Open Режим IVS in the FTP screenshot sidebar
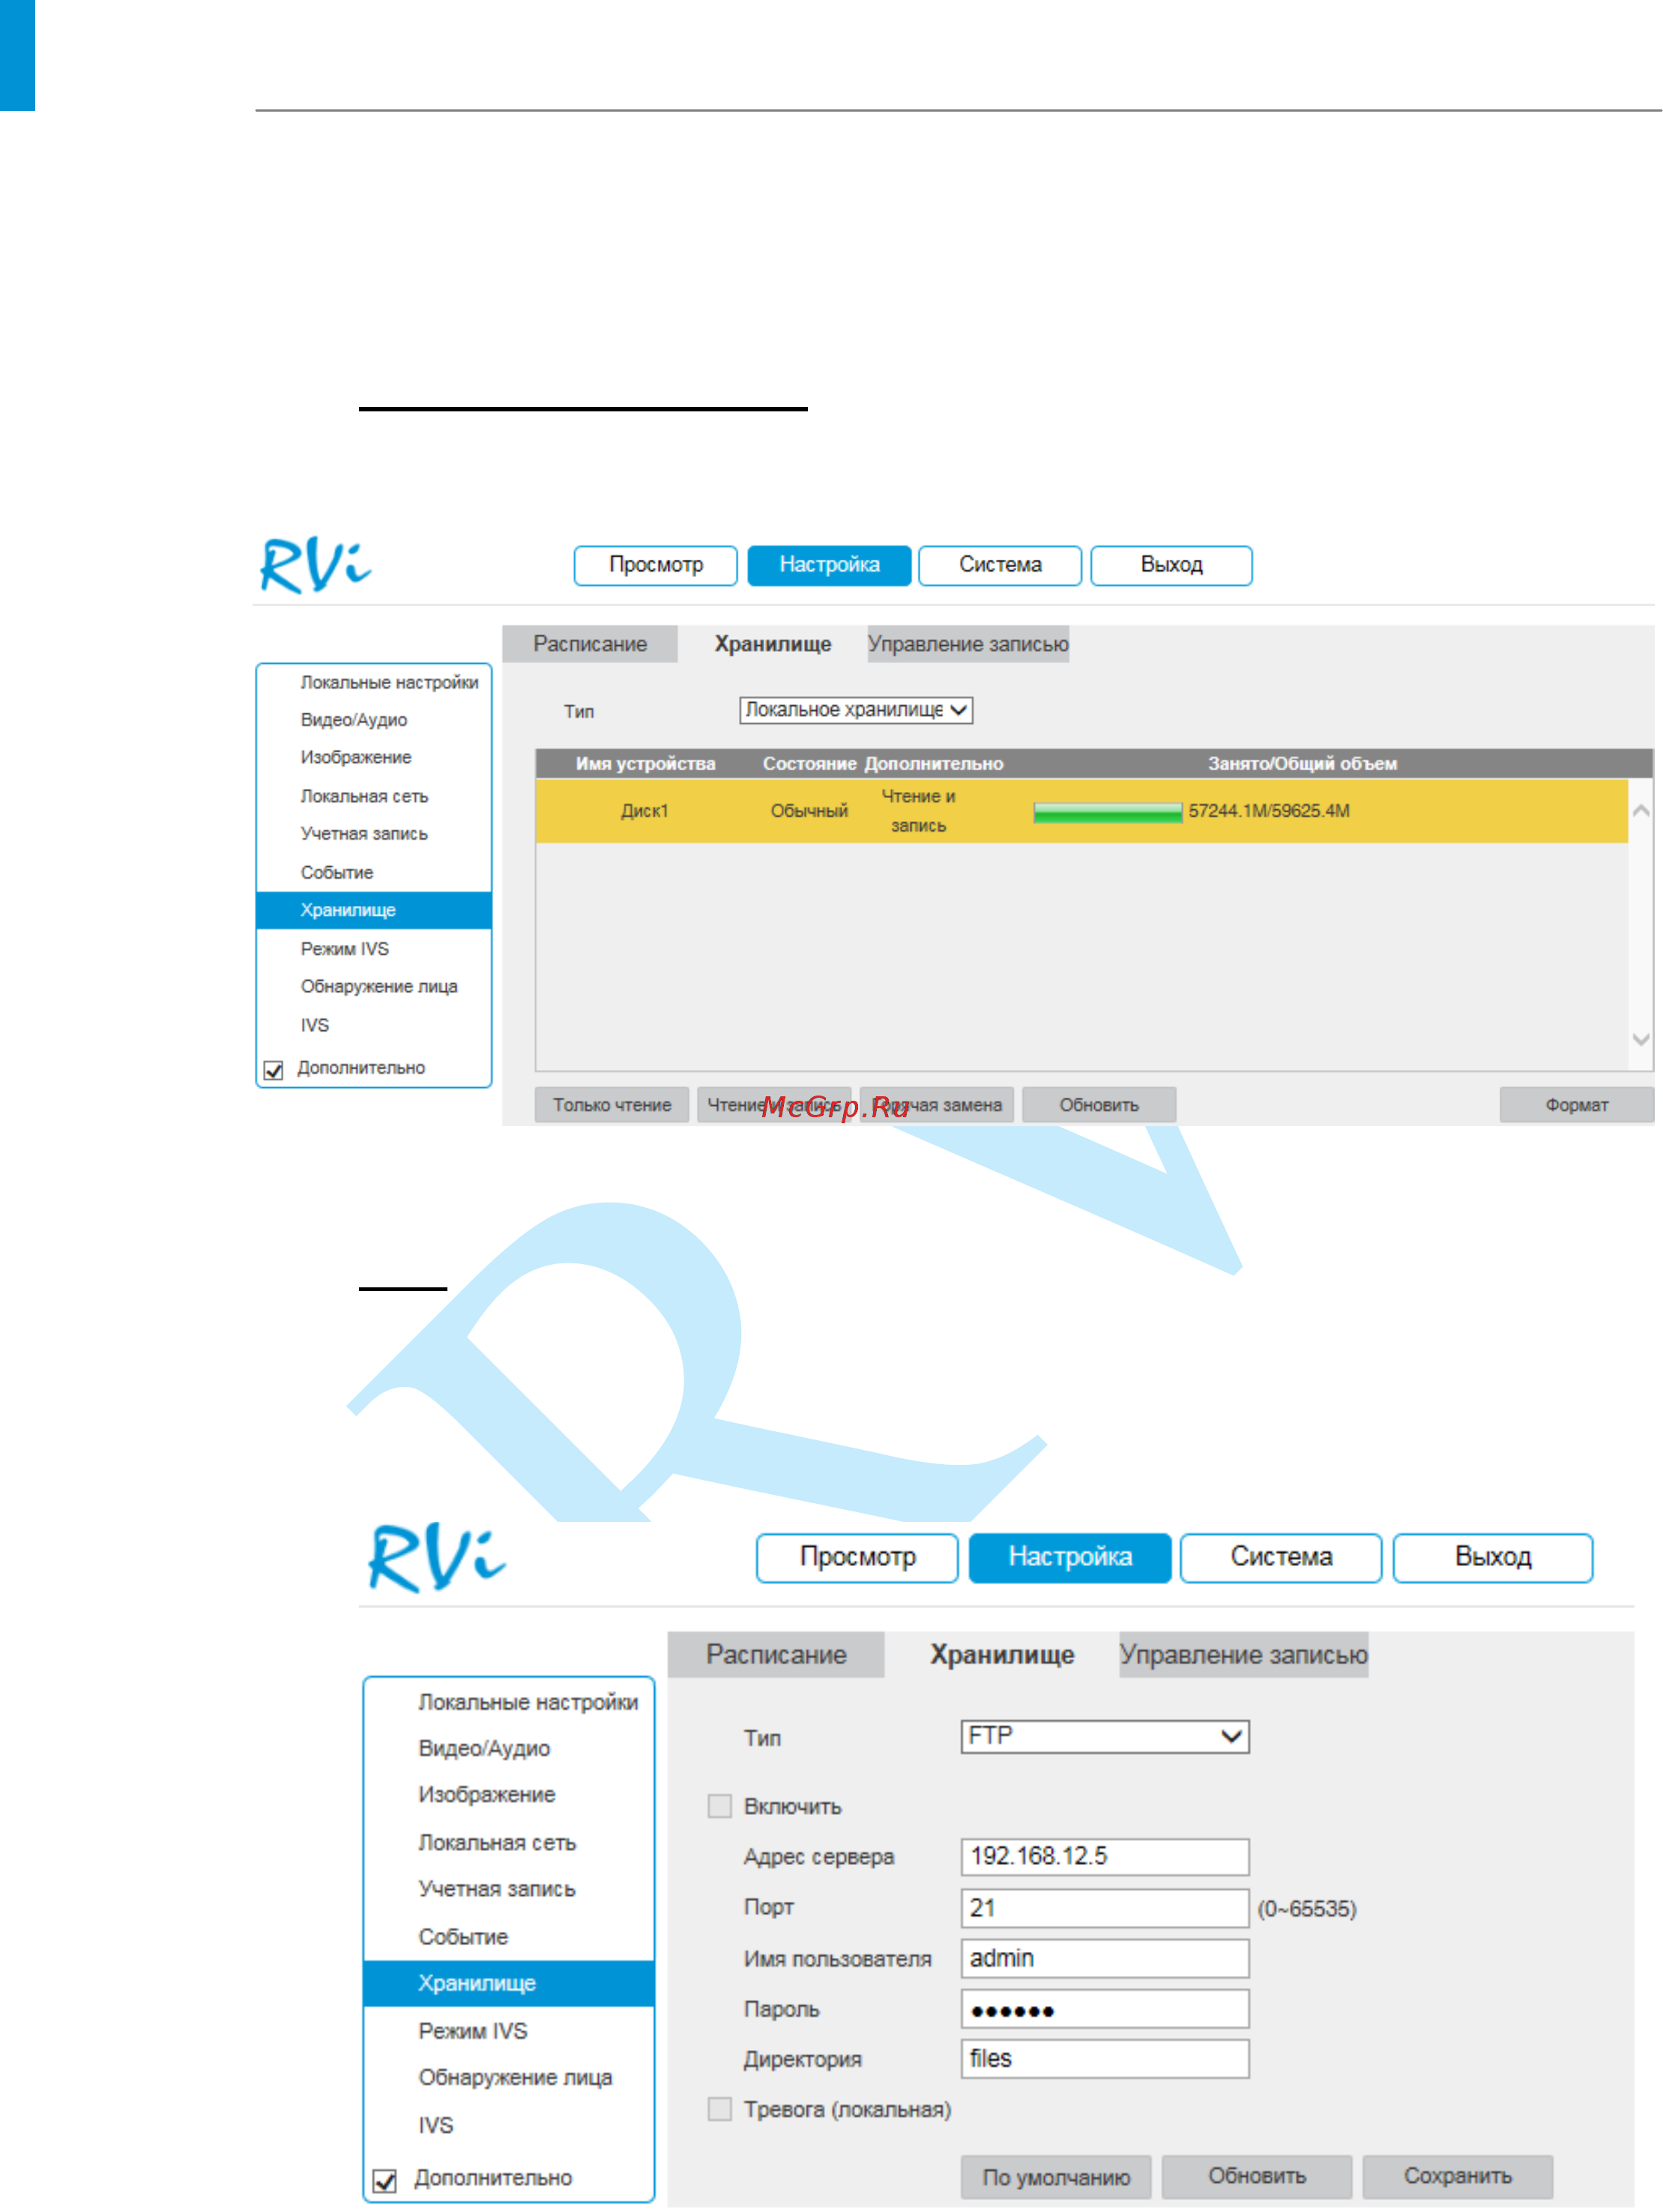This screenshot has height=2212, width=1663. point(472,2032)
